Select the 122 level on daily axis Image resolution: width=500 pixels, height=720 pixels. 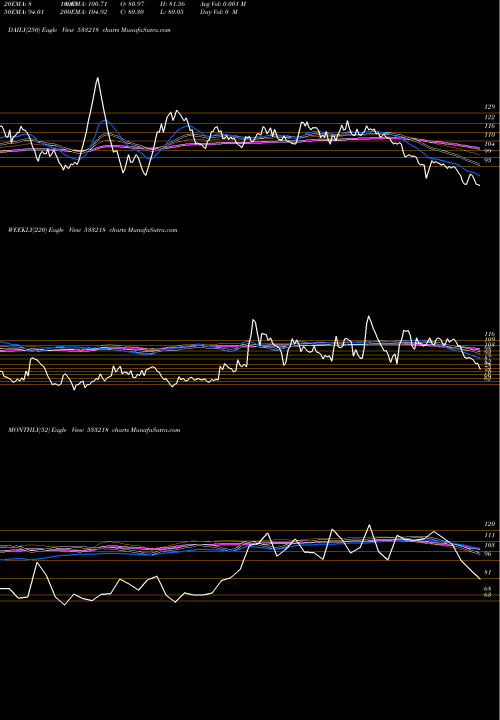point(489,118)
